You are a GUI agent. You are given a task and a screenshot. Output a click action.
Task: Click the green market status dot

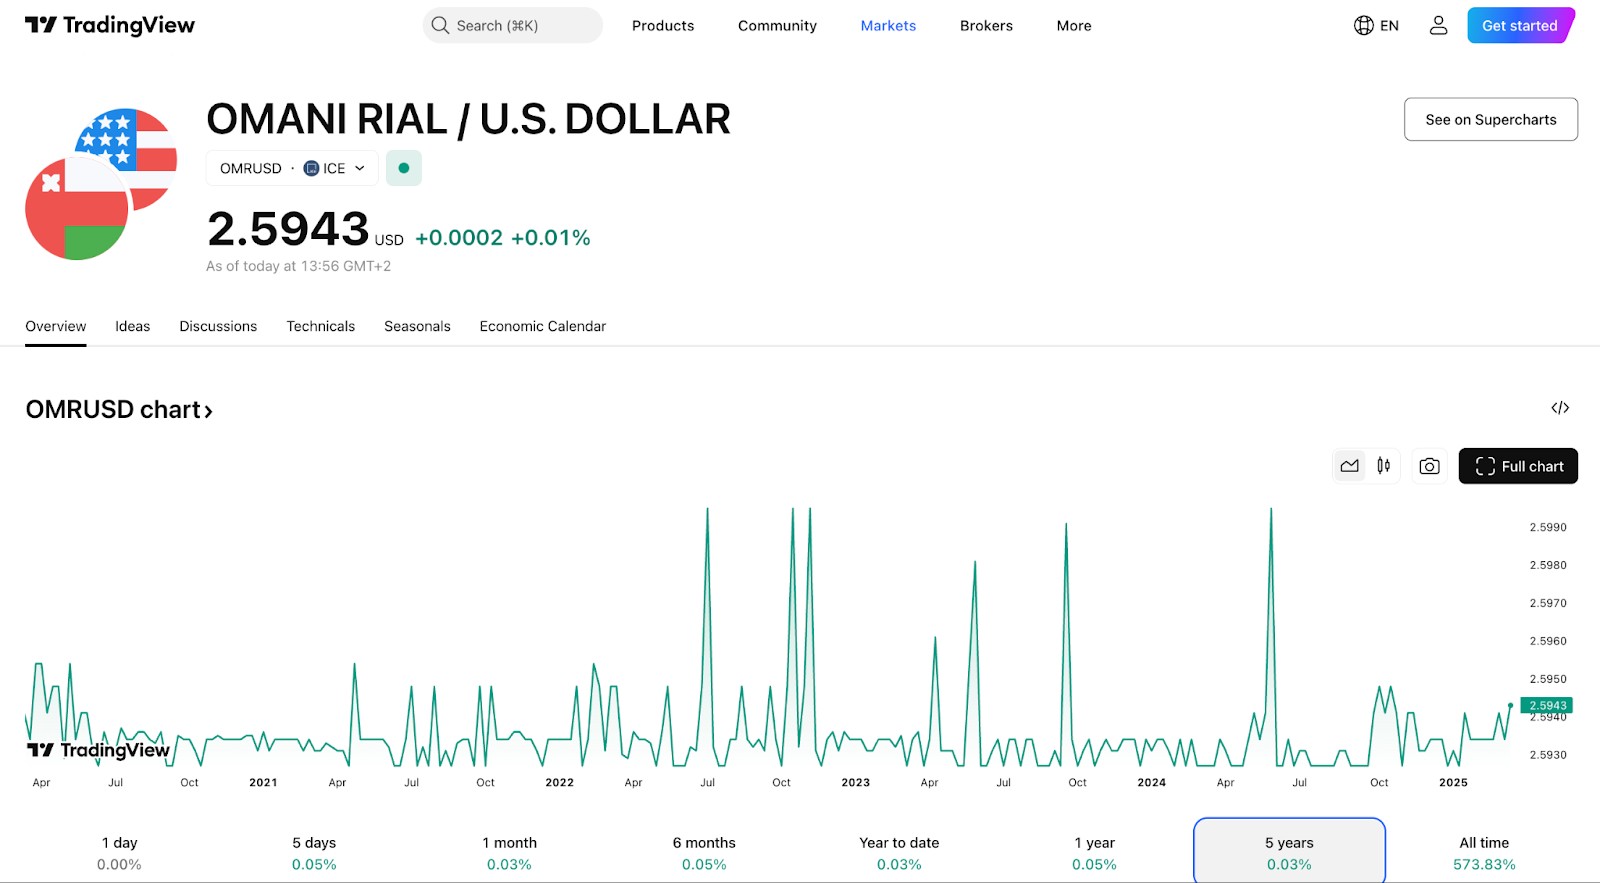pyautogui.click(x=404, y=168)
